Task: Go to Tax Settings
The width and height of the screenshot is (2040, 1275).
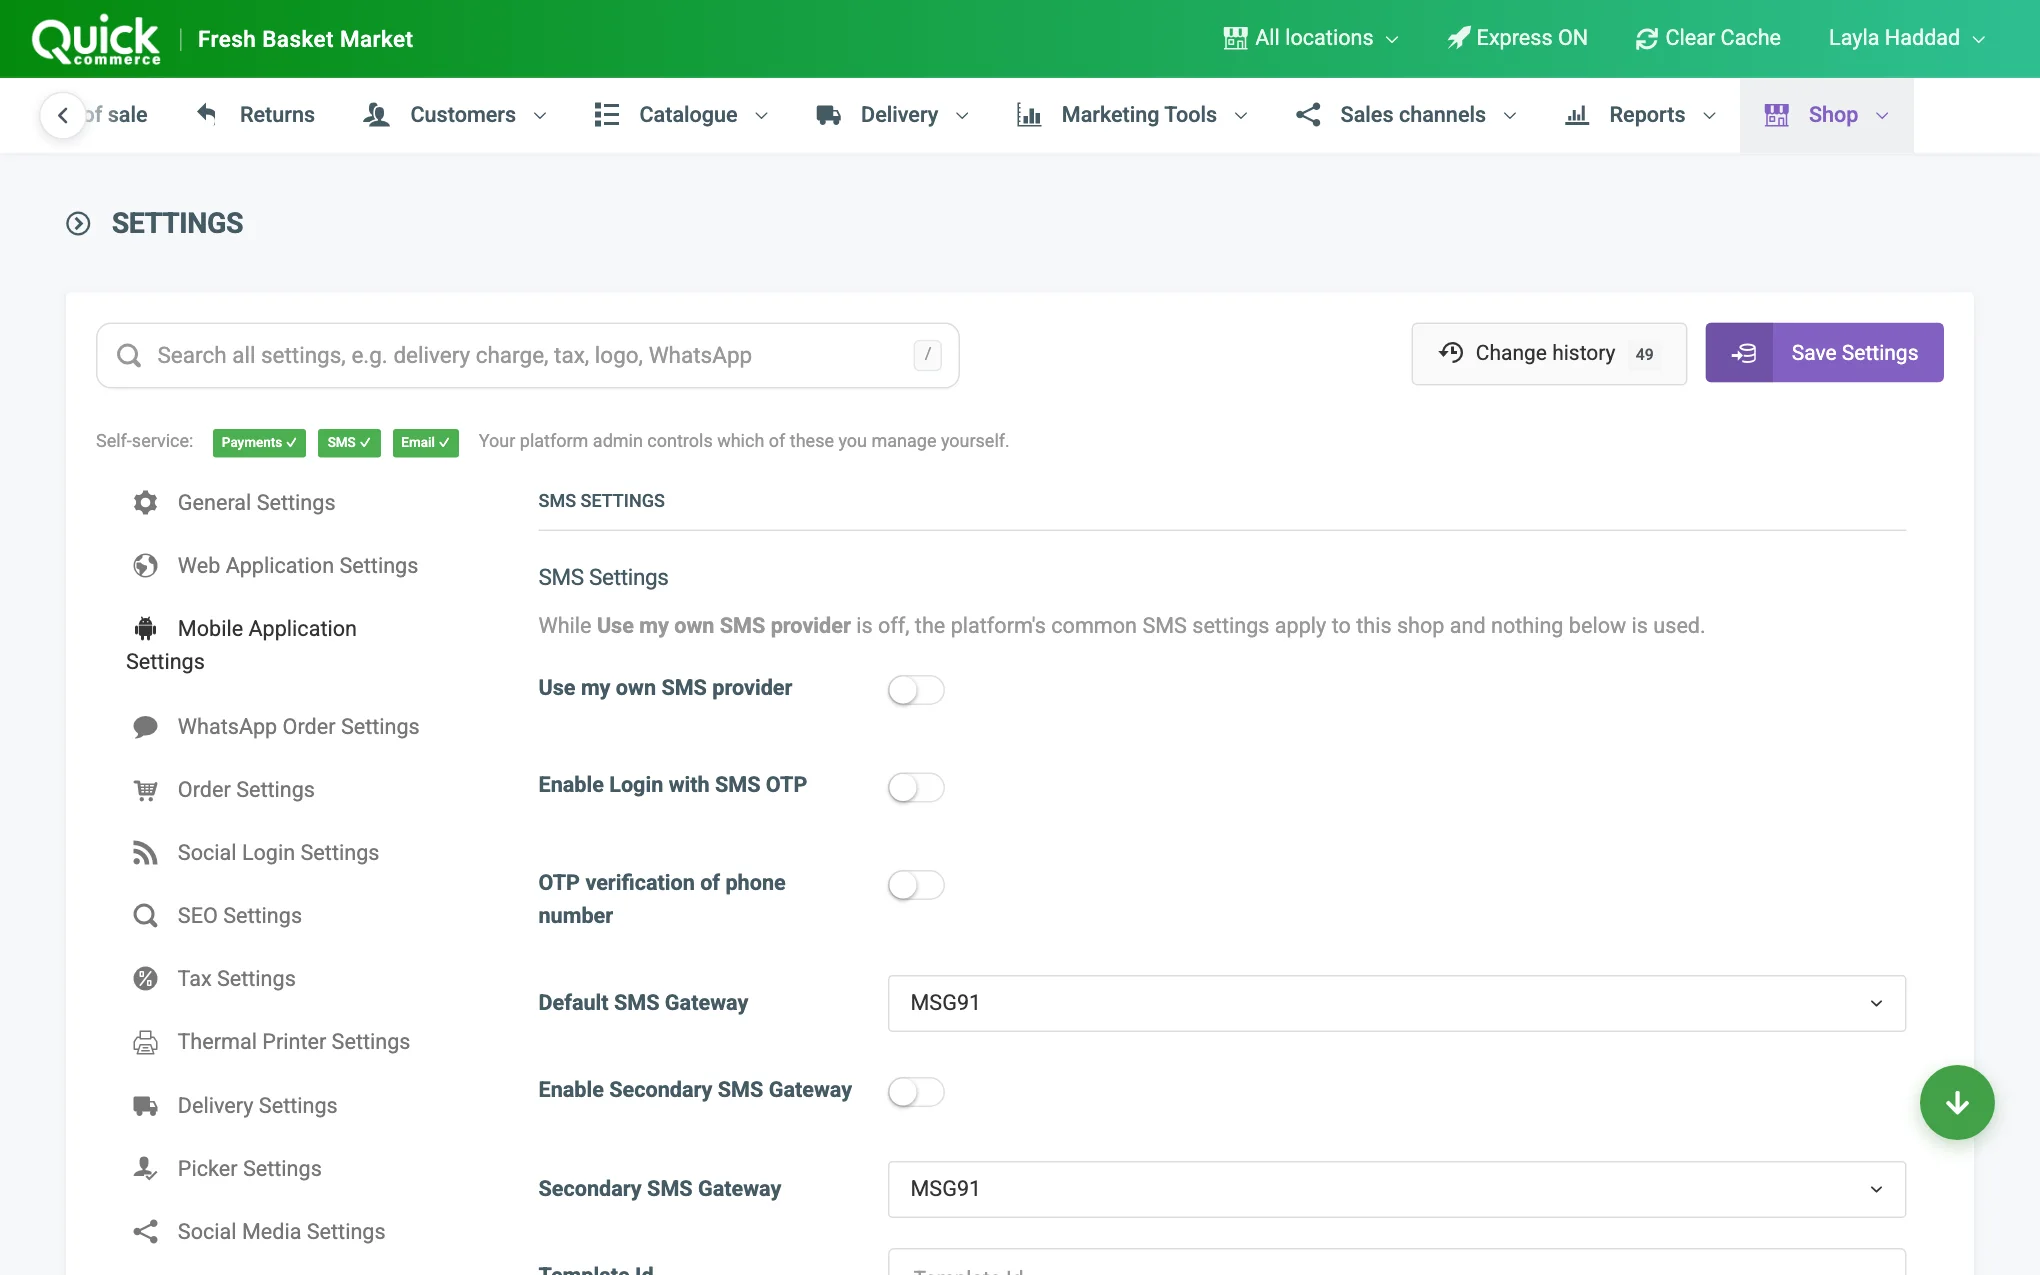Action: tap(215, 979)
